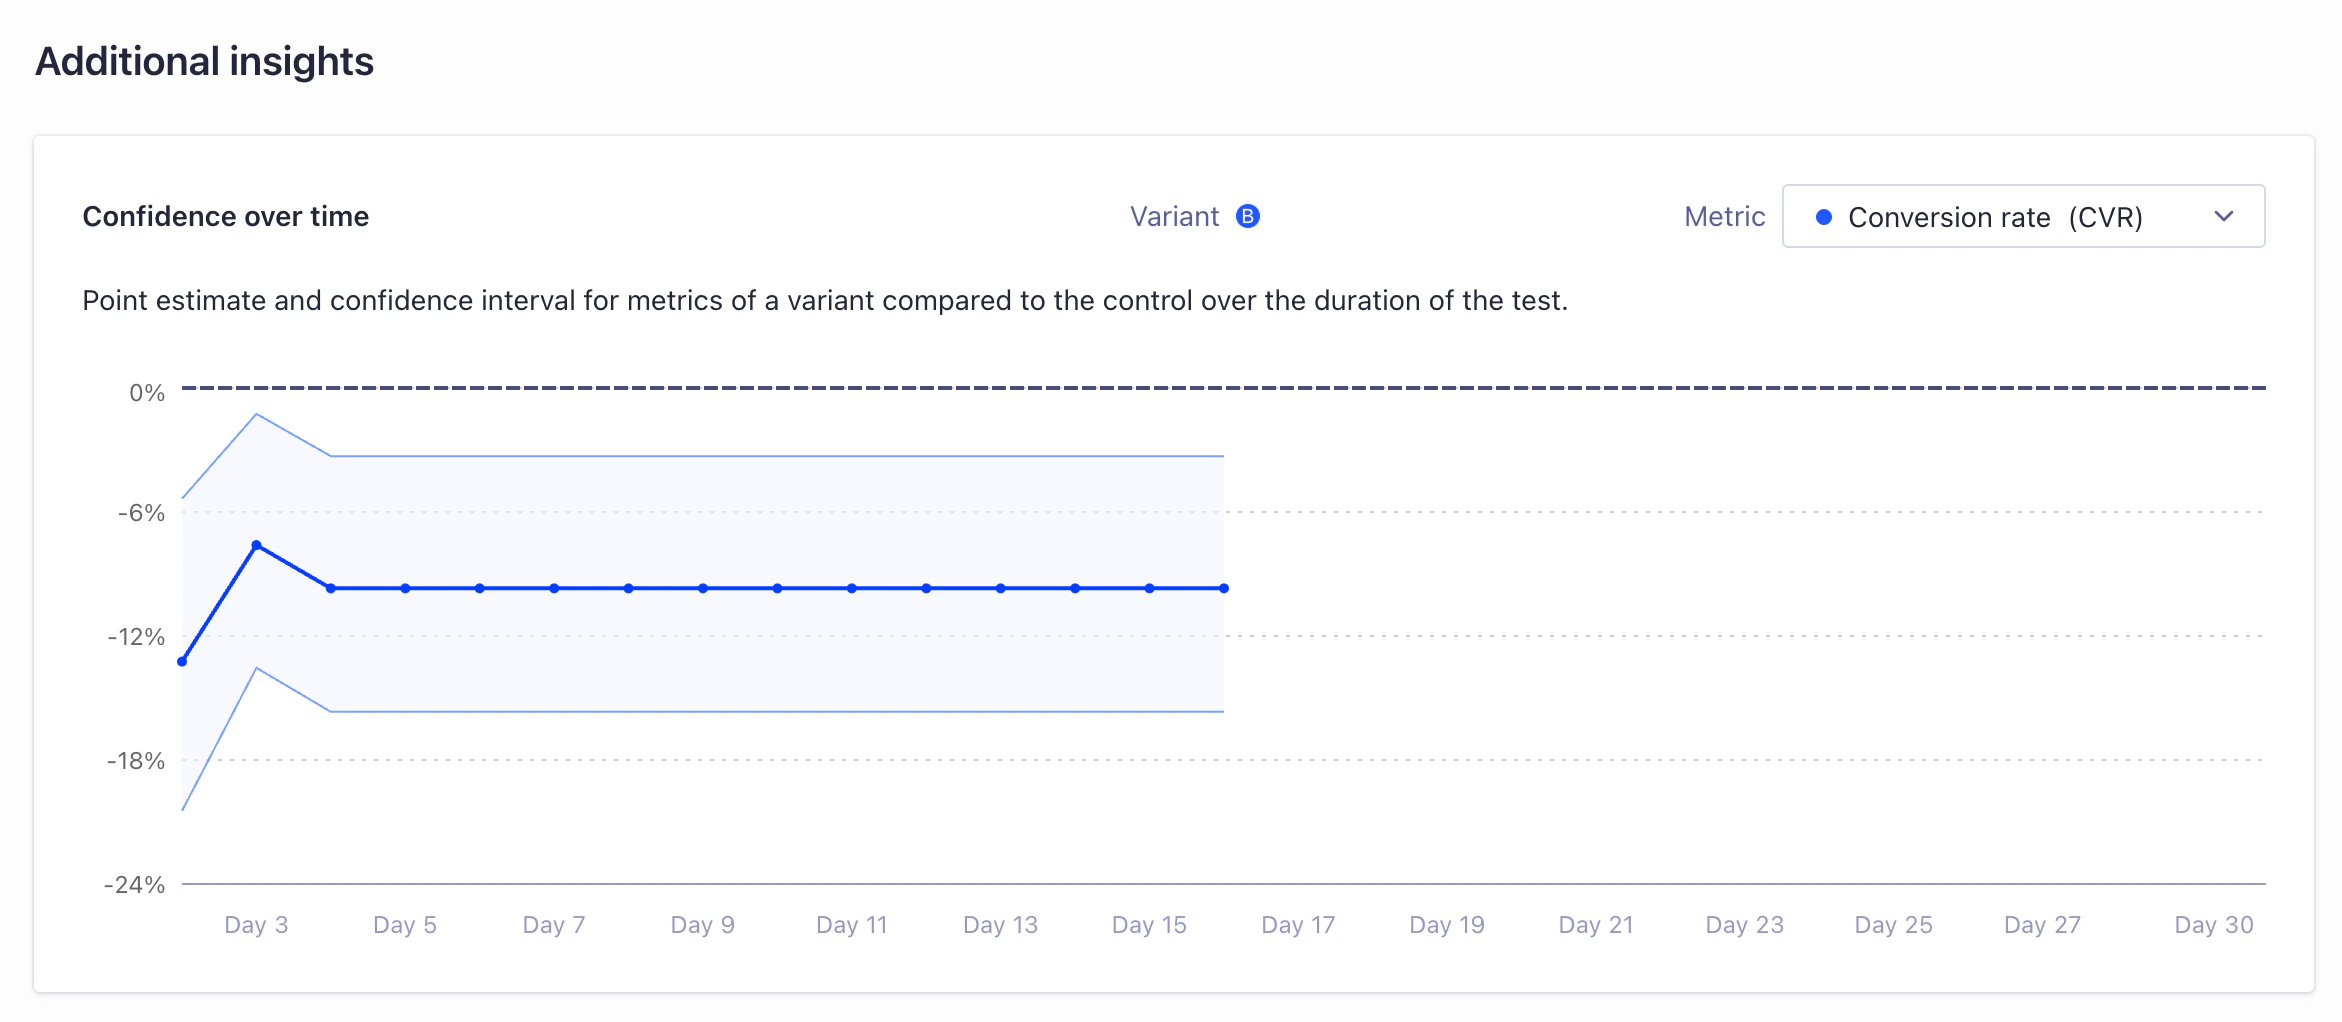Click the blue legend dot inside the metric dropdown
2342x1022 pixels.
point(1825,216)
